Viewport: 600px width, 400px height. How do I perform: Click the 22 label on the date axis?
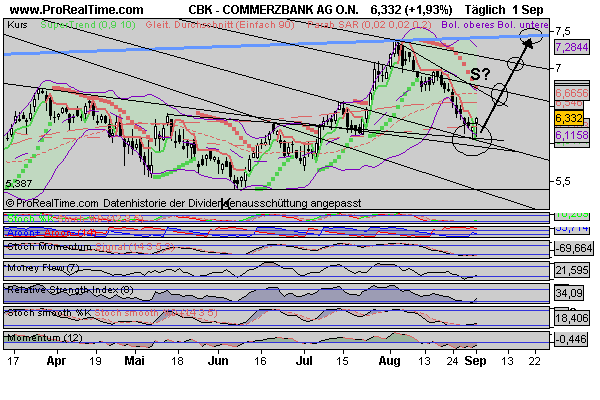(x=535, y=361)
